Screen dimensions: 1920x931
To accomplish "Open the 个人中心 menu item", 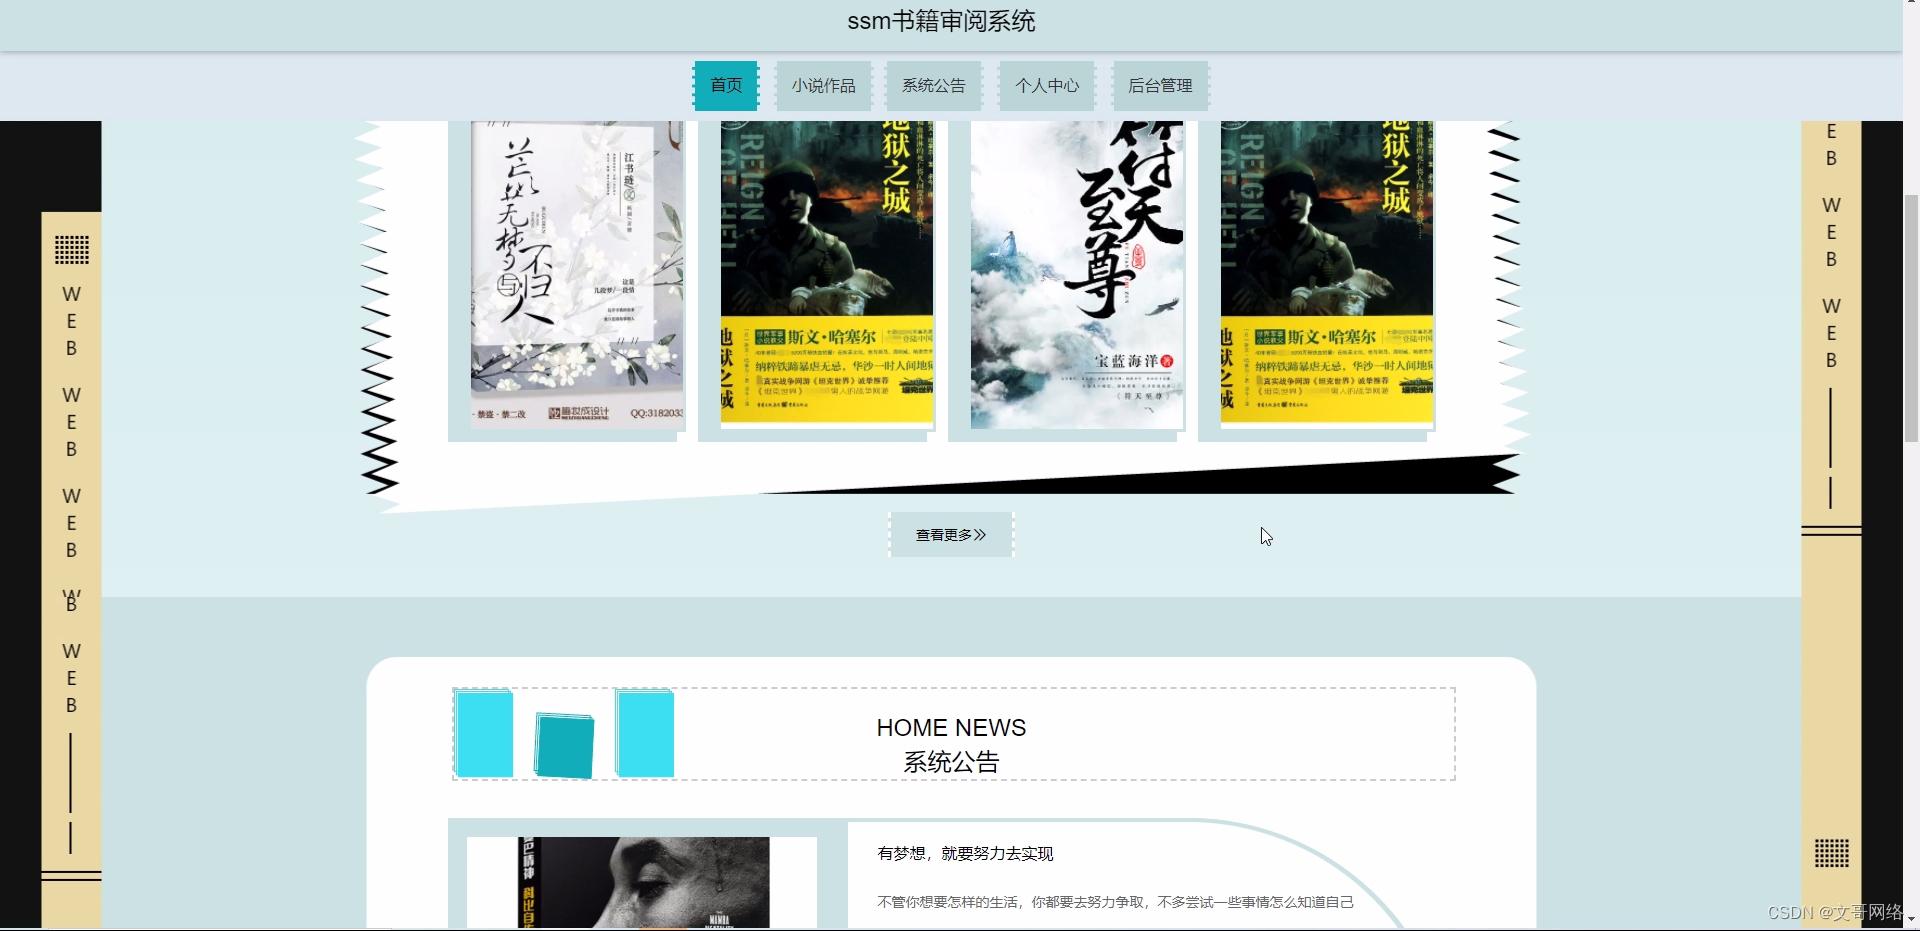I will pos(1047,86).
